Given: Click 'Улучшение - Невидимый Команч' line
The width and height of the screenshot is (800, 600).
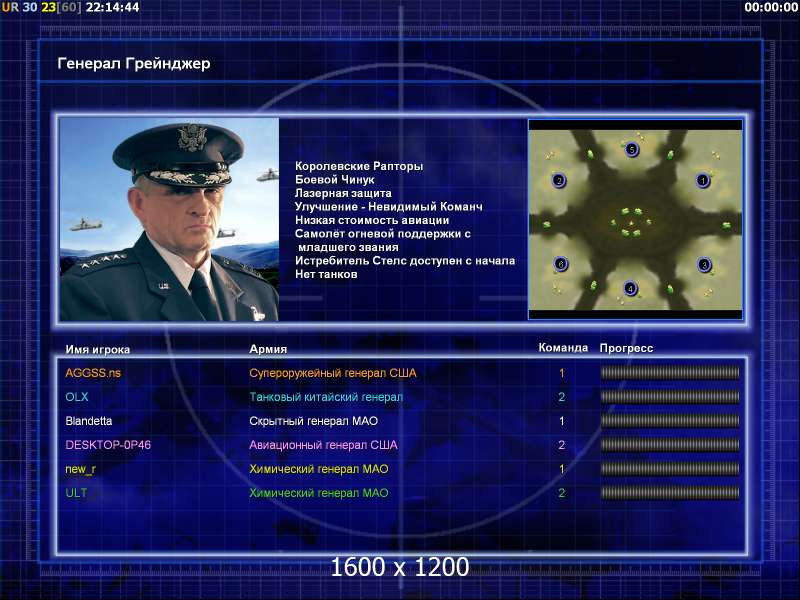Looking at the screenshot, I should 389,207.
